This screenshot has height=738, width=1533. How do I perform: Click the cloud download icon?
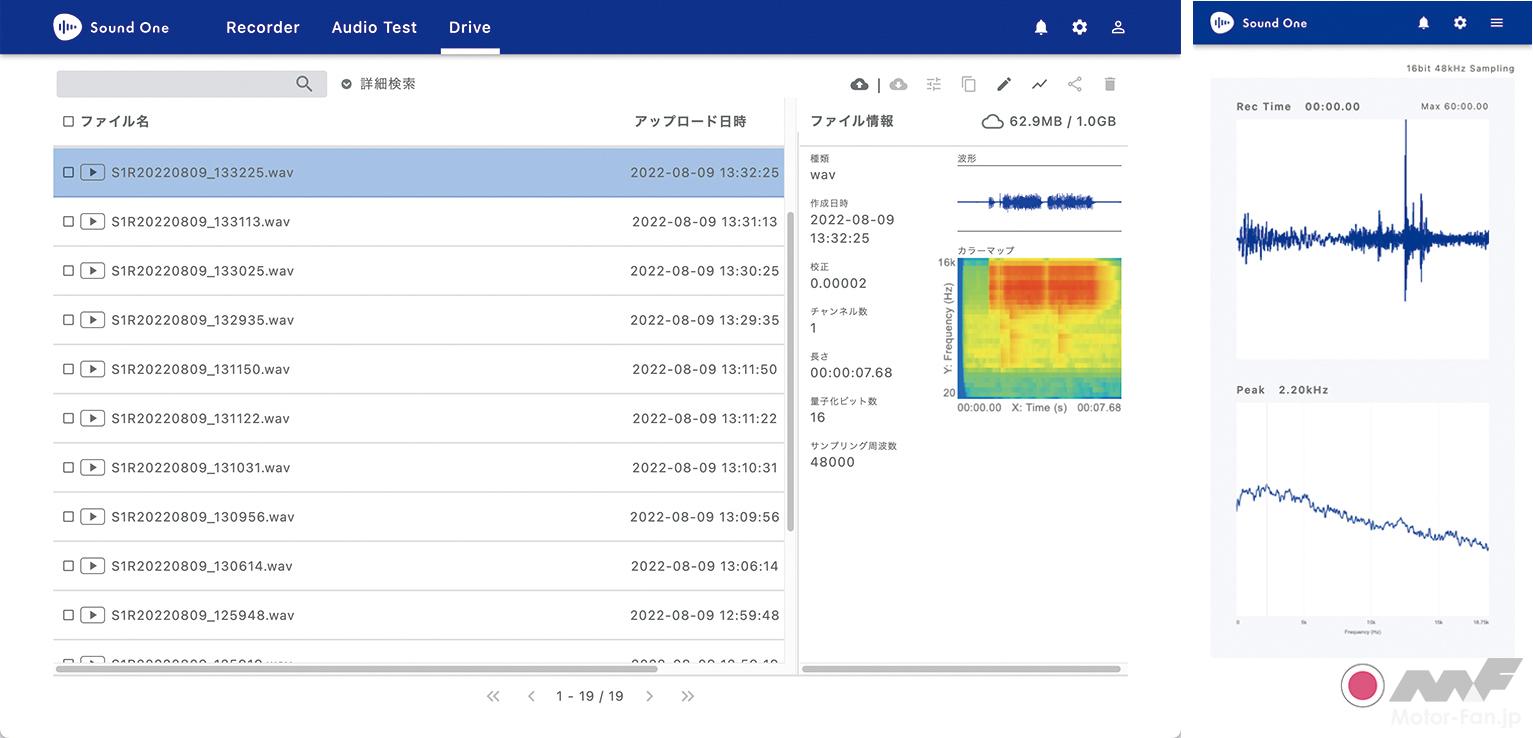(898, 85)
